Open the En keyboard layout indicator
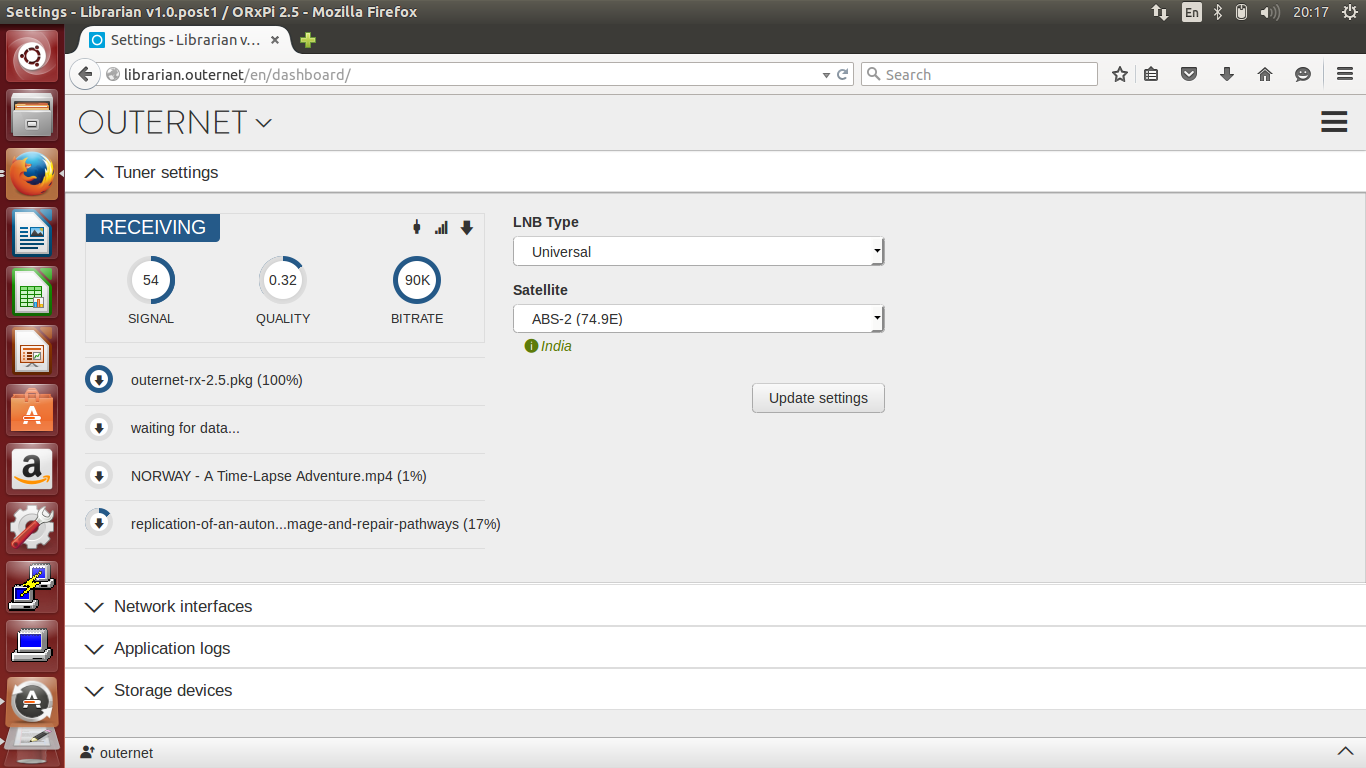 [x=1191, y=12]
